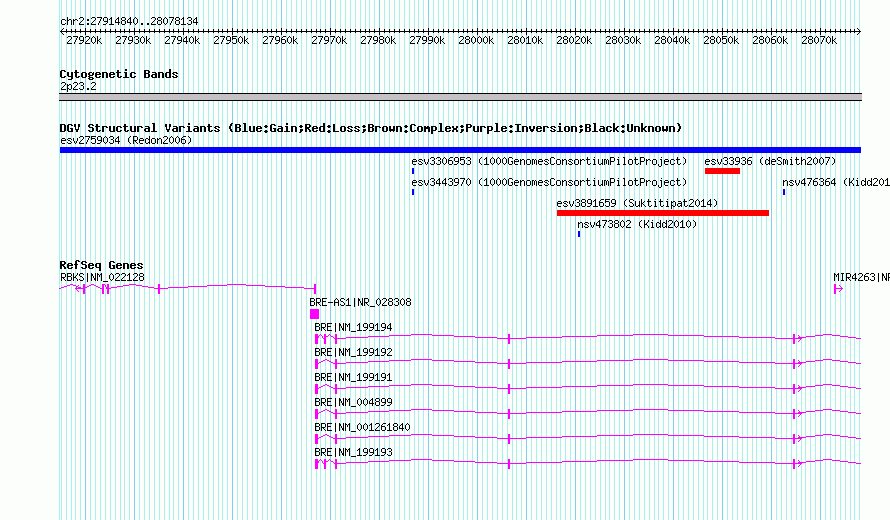Click the 28020k ruler tick label
This screenshot has height=520, width=890.
coord(574,40)
